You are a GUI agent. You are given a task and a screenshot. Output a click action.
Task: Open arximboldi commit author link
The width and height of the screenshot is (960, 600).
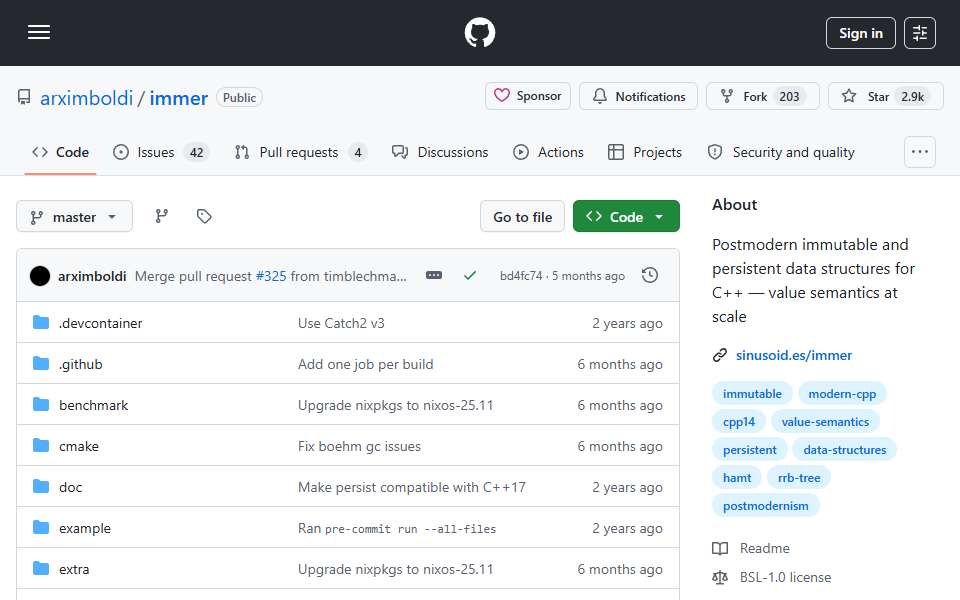tap(92, 276)
